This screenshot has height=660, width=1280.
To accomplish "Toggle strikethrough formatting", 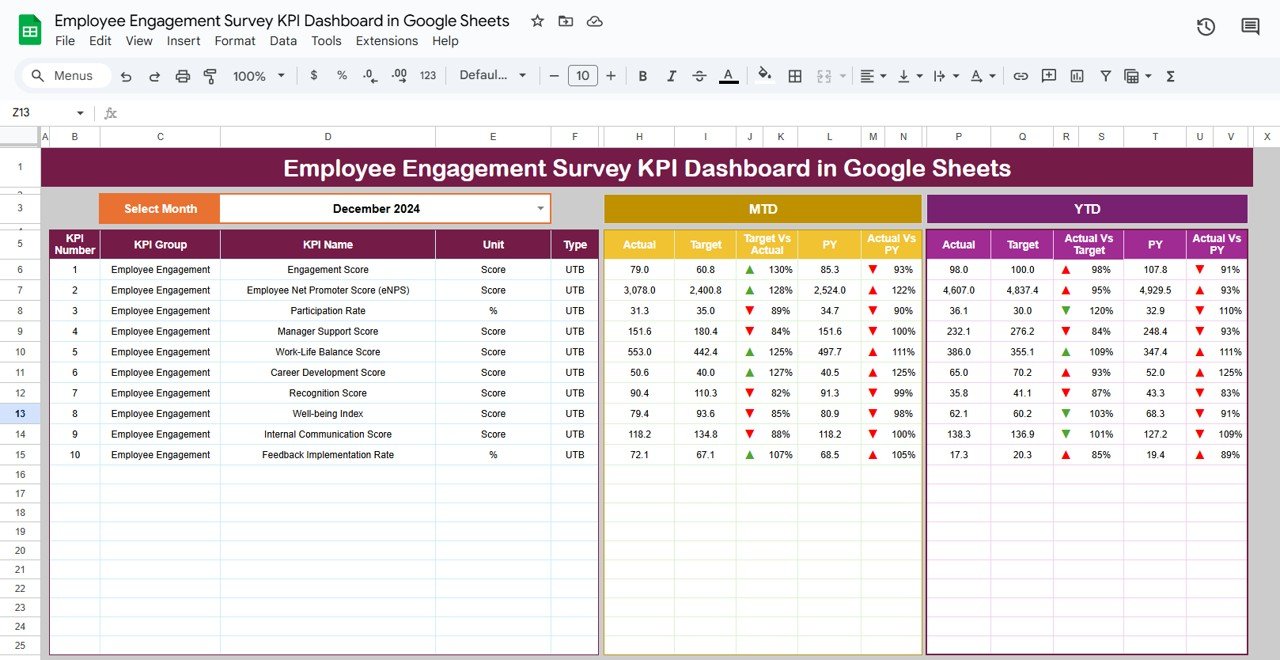I will point(699,75).
